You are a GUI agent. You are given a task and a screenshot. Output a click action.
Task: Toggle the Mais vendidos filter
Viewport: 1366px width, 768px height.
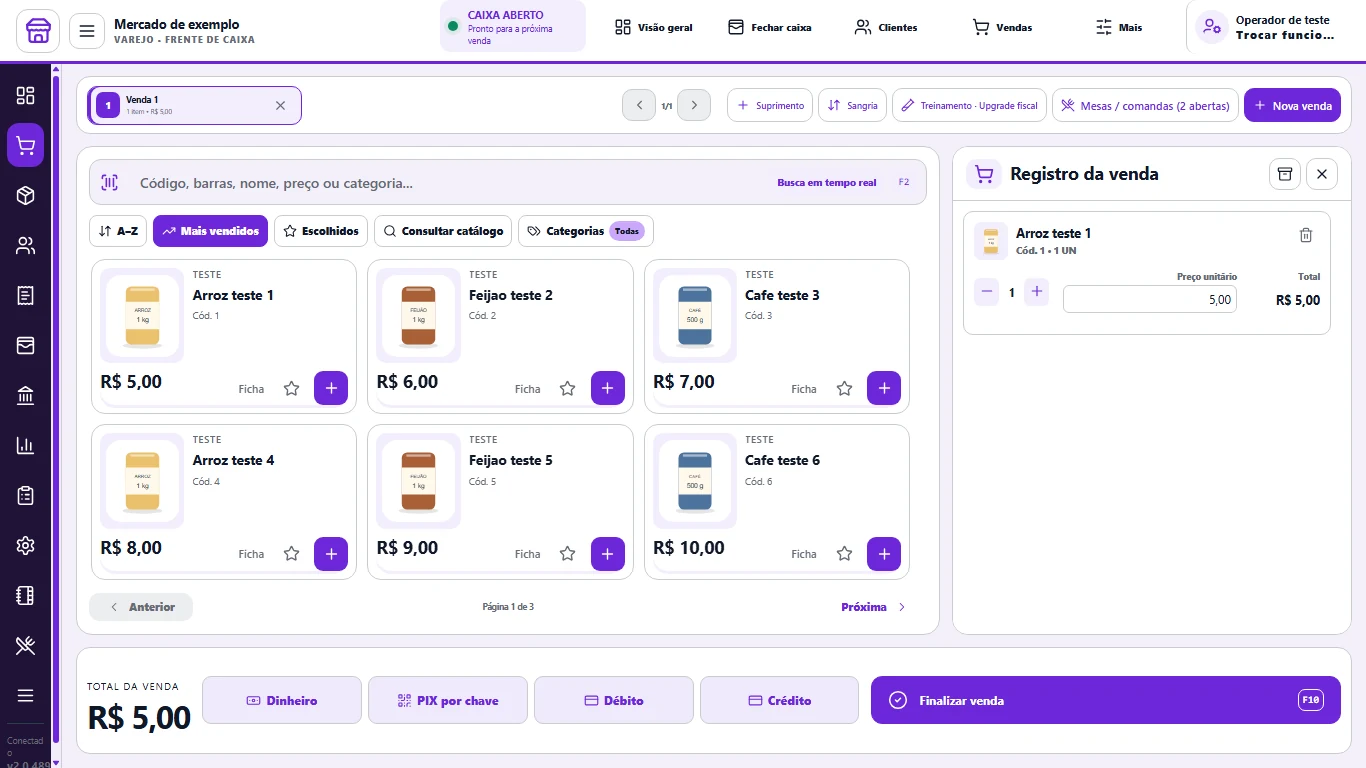(x=210, y=231)
